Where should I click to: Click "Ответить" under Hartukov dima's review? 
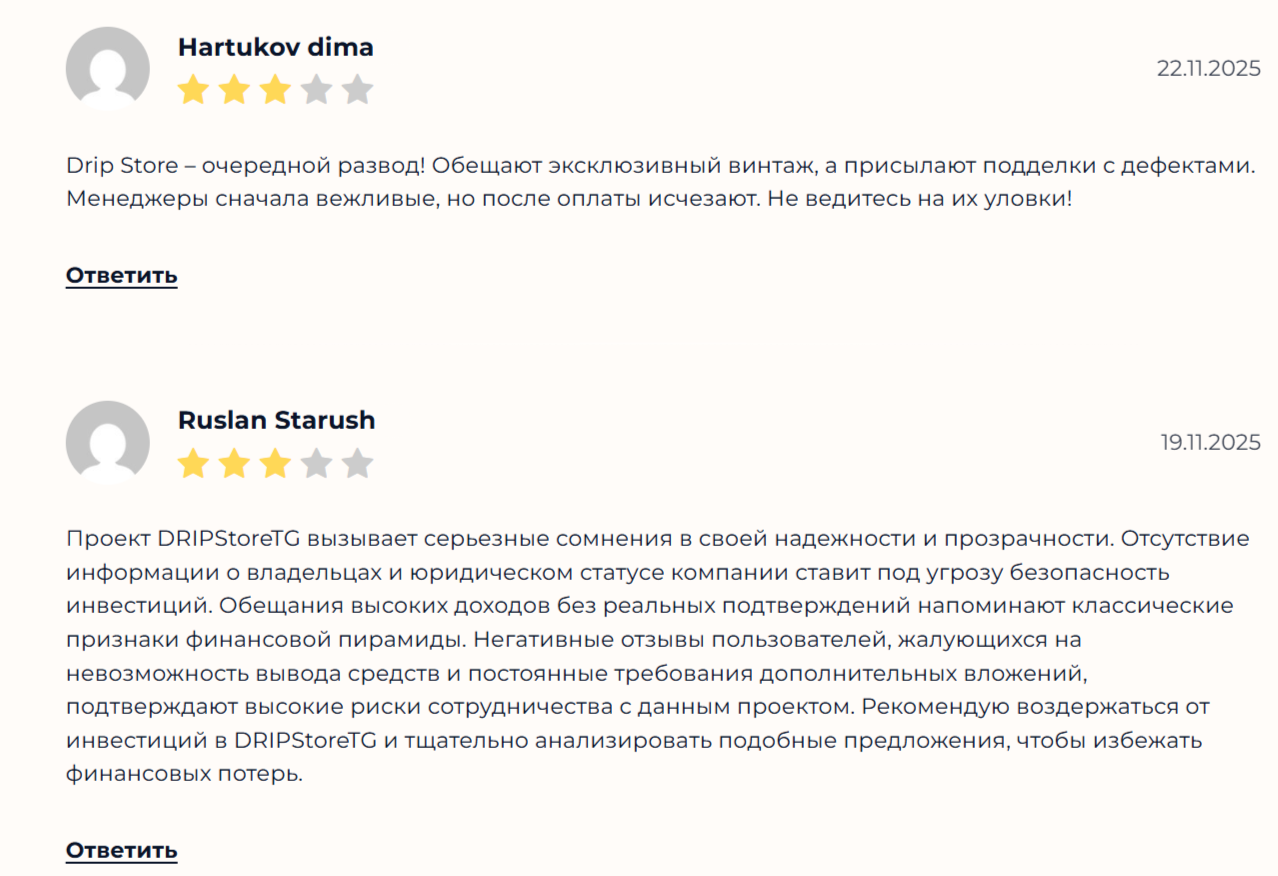point(122,276)
